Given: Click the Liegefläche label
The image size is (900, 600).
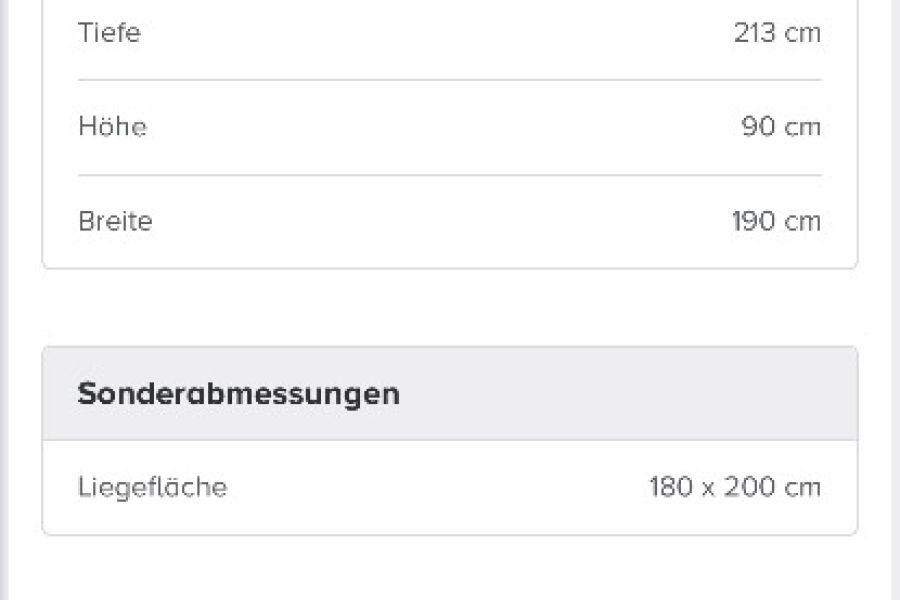Looking at the screenshot, I should point(153,487).
